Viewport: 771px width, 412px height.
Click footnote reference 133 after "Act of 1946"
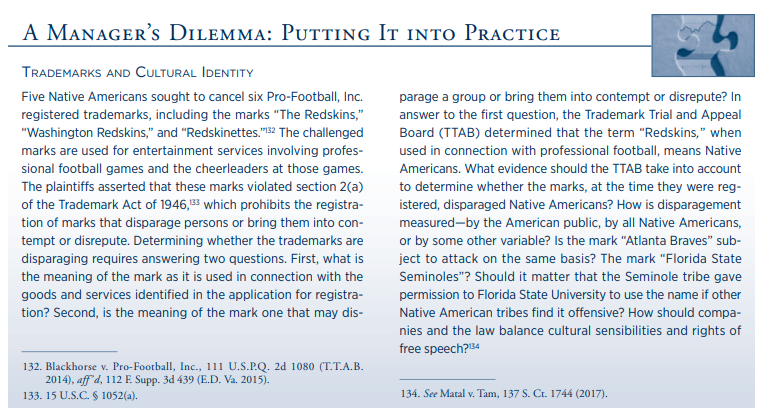tap(195, 202)
